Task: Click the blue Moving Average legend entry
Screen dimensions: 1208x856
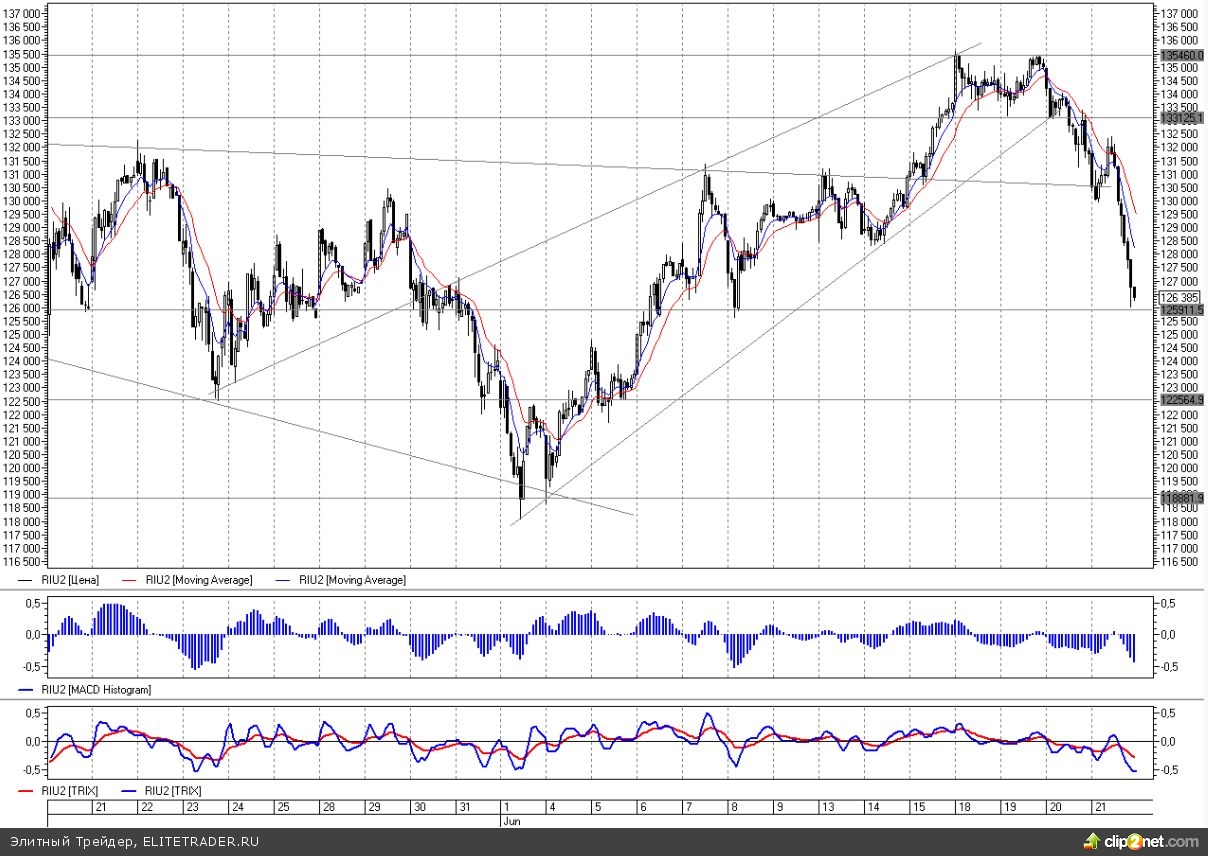Action: (351, 580)
